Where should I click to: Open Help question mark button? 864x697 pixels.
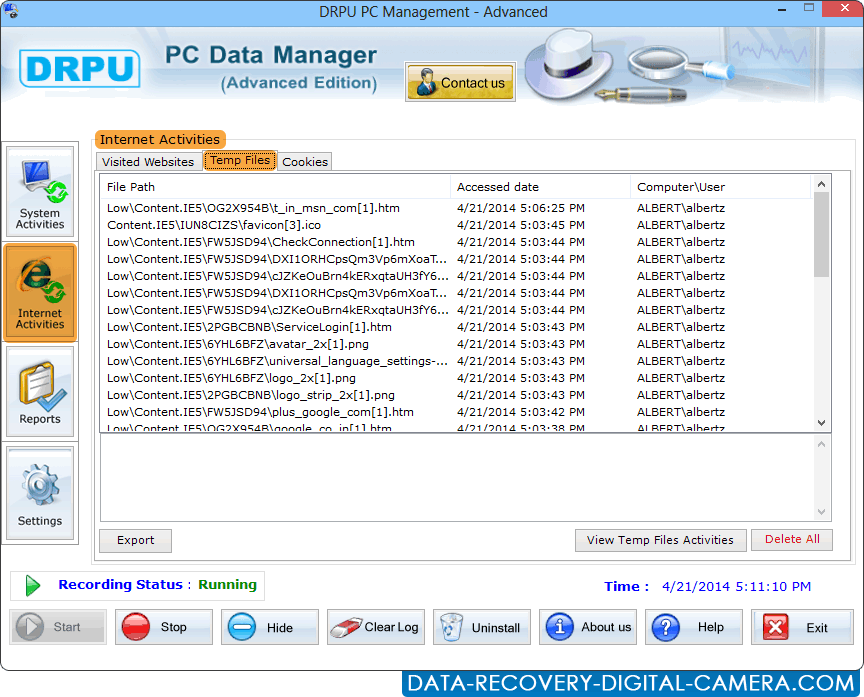click(694, 627)
